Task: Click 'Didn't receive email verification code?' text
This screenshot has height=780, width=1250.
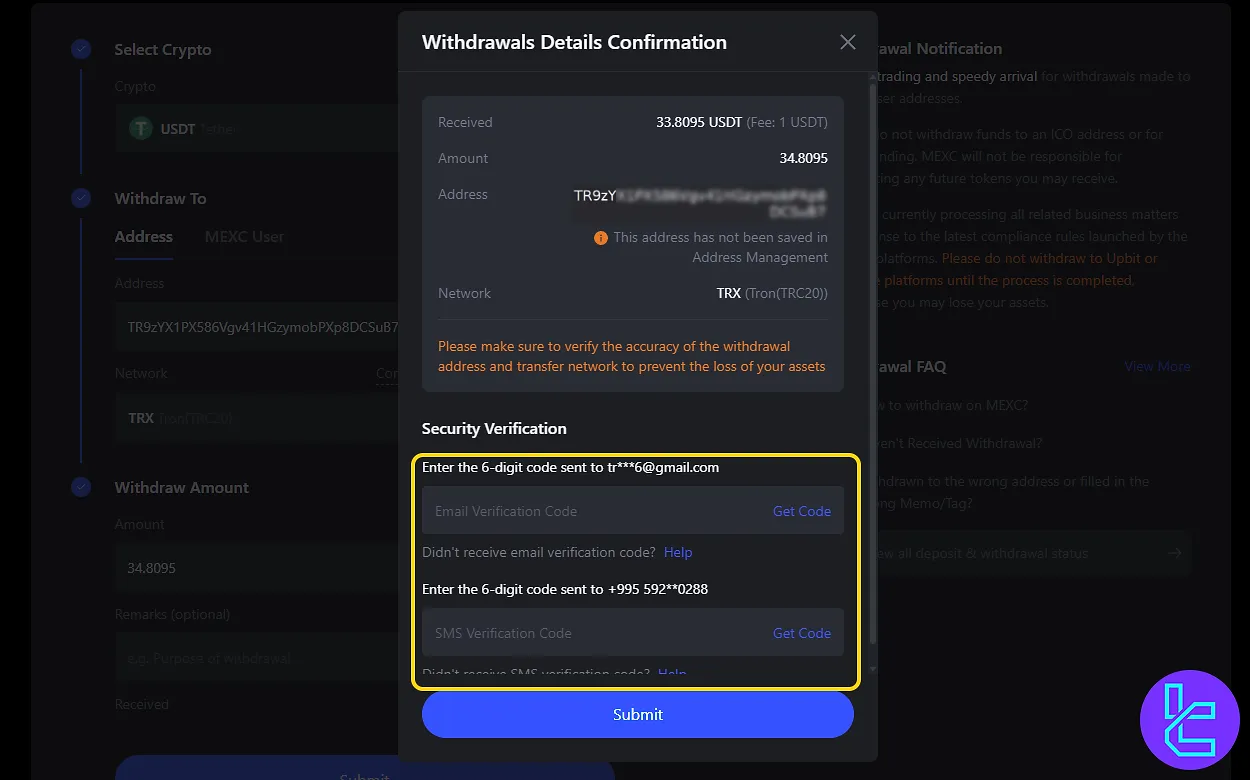Action: pos(539,552)
